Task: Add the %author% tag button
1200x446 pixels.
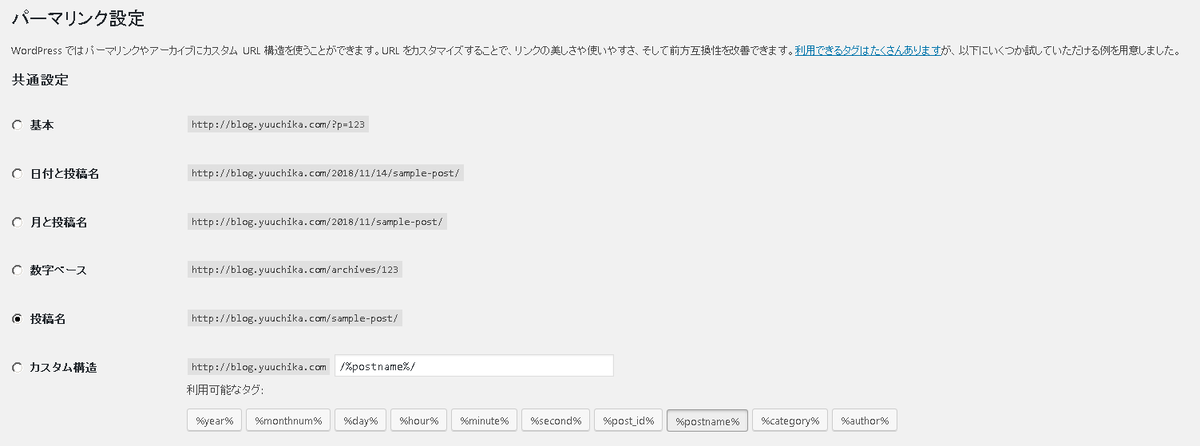Action: 865,421
